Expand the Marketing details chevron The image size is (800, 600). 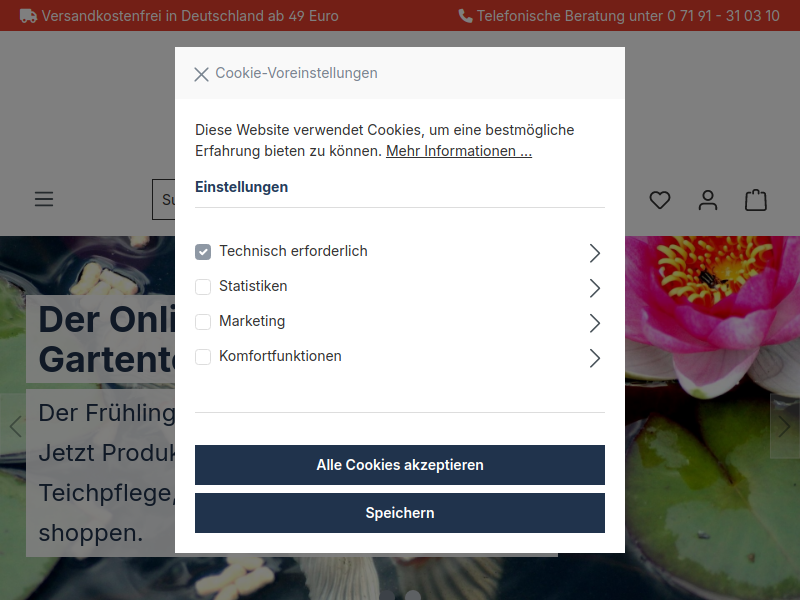pos(594,323)
